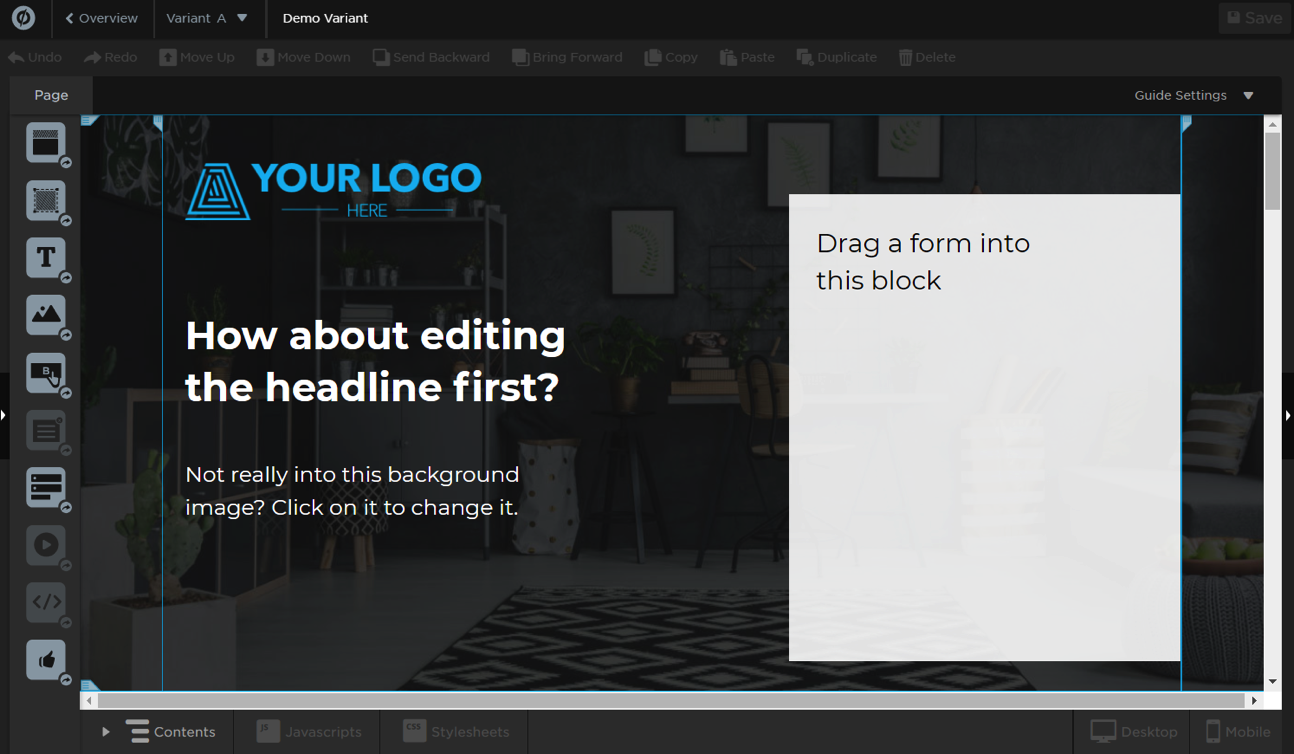Switch to Desktop view
Screen dimensions: 1294x754
1133,731
